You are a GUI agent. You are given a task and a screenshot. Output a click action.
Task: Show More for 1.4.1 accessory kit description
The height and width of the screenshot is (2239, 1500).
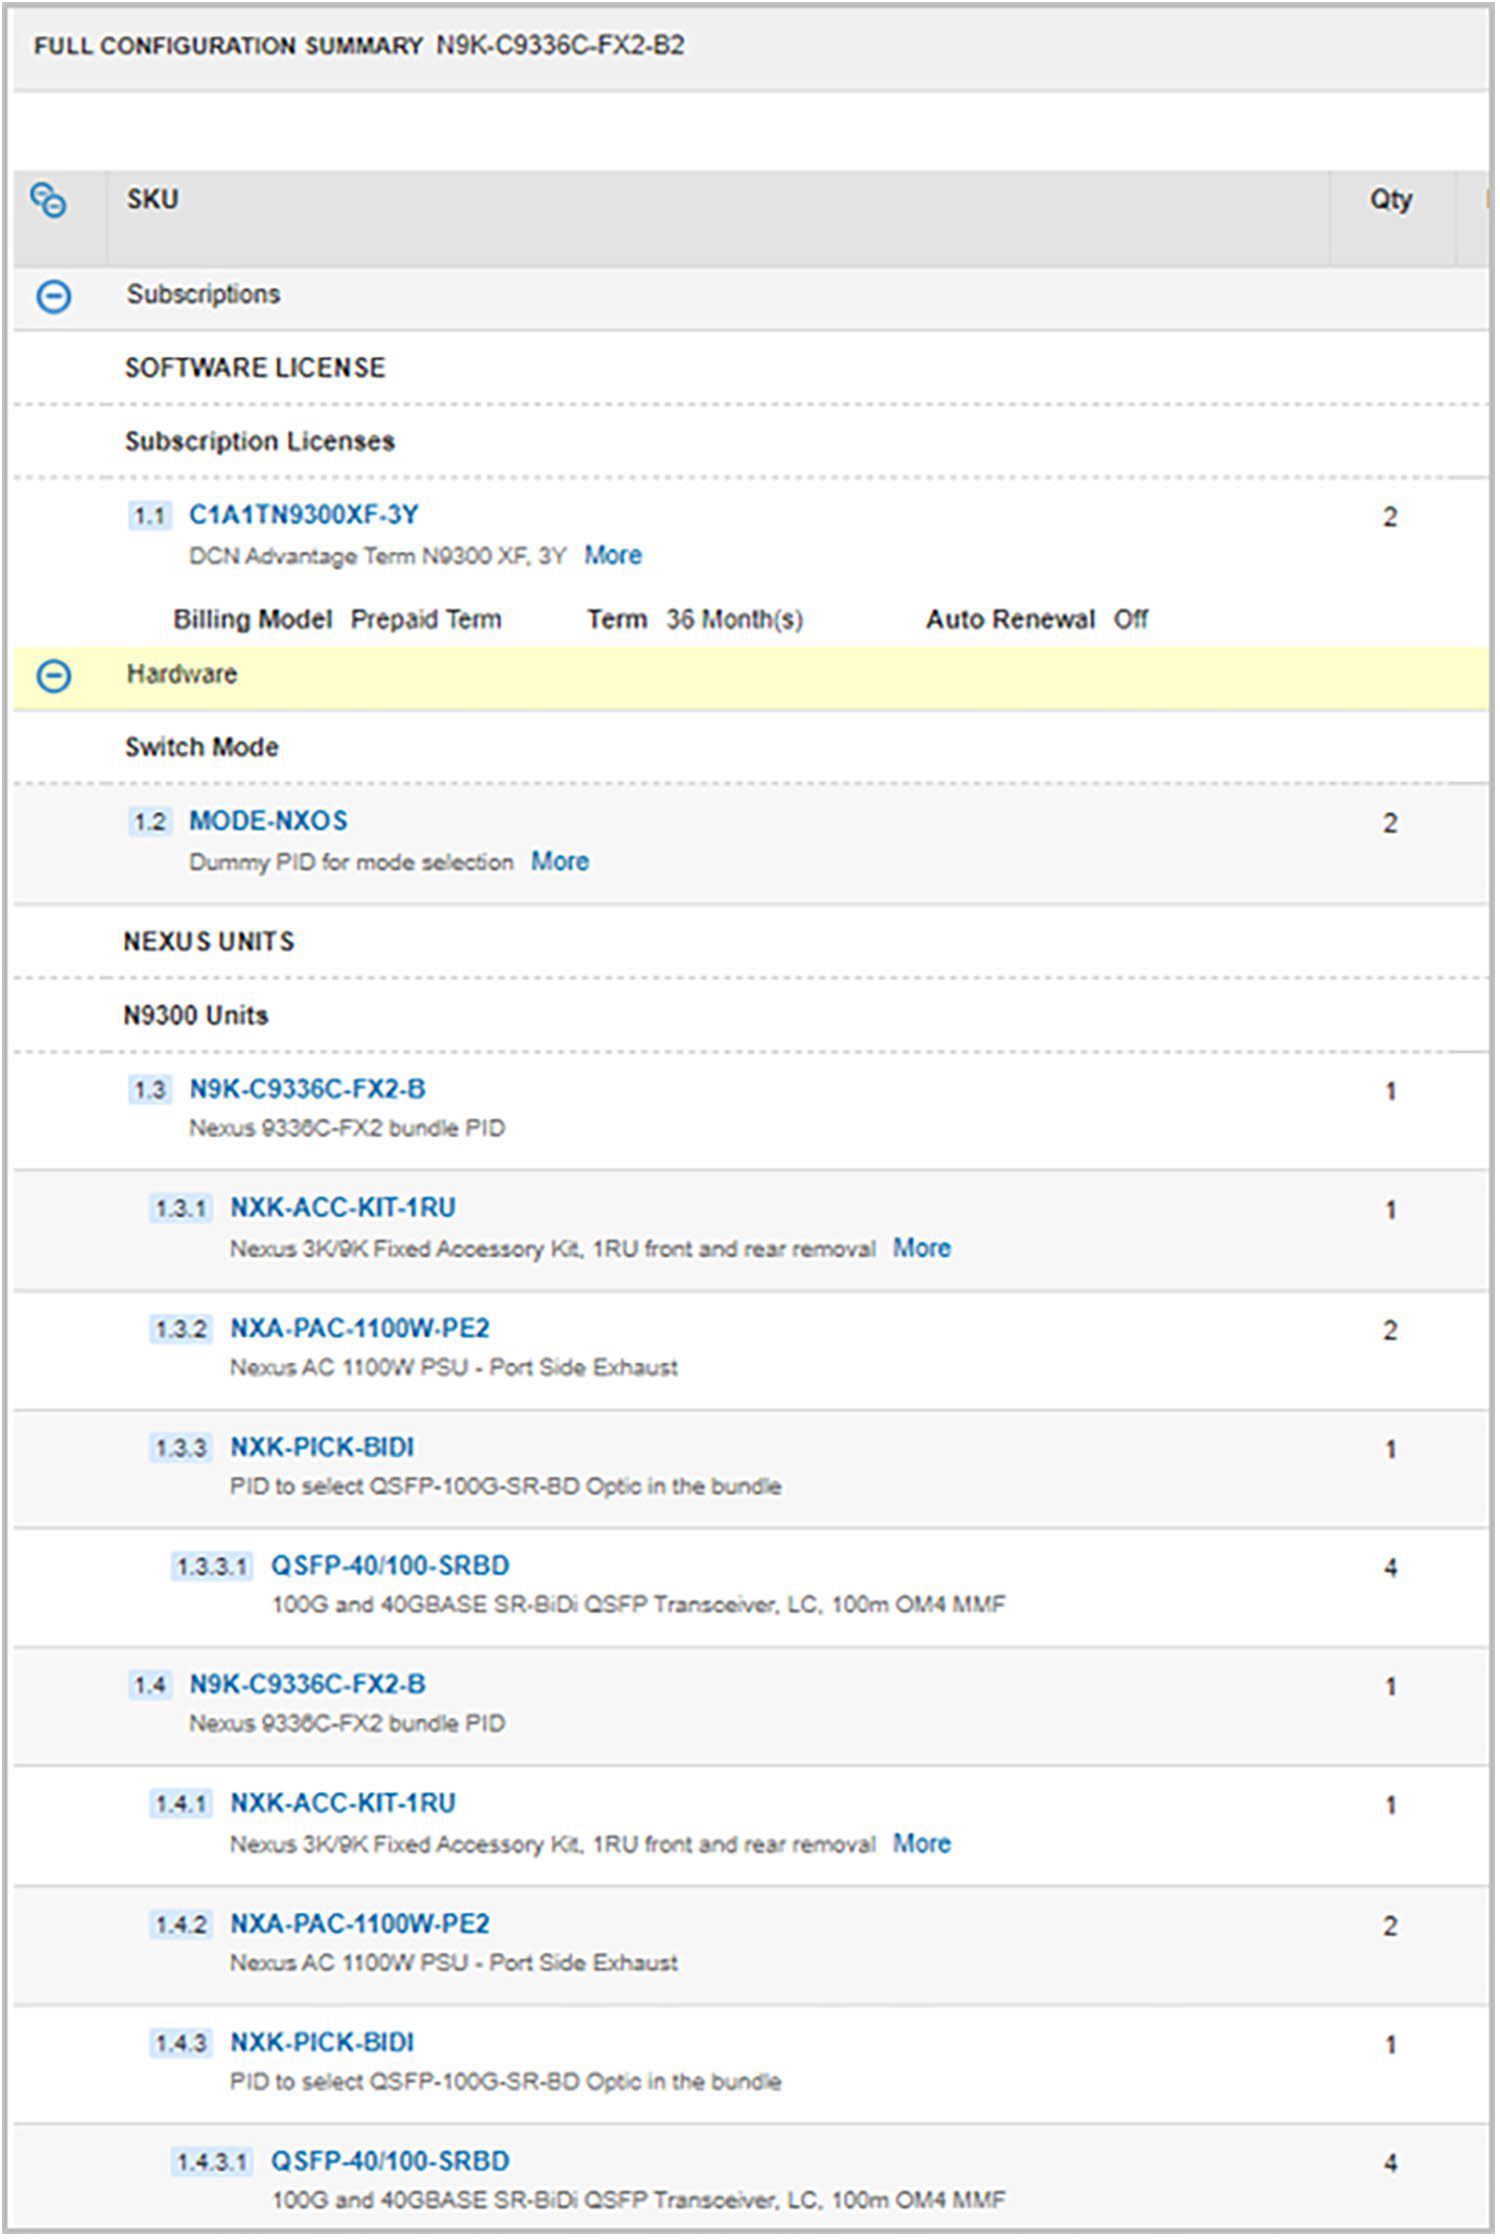pyautogui.click(x=922, y=1843)
